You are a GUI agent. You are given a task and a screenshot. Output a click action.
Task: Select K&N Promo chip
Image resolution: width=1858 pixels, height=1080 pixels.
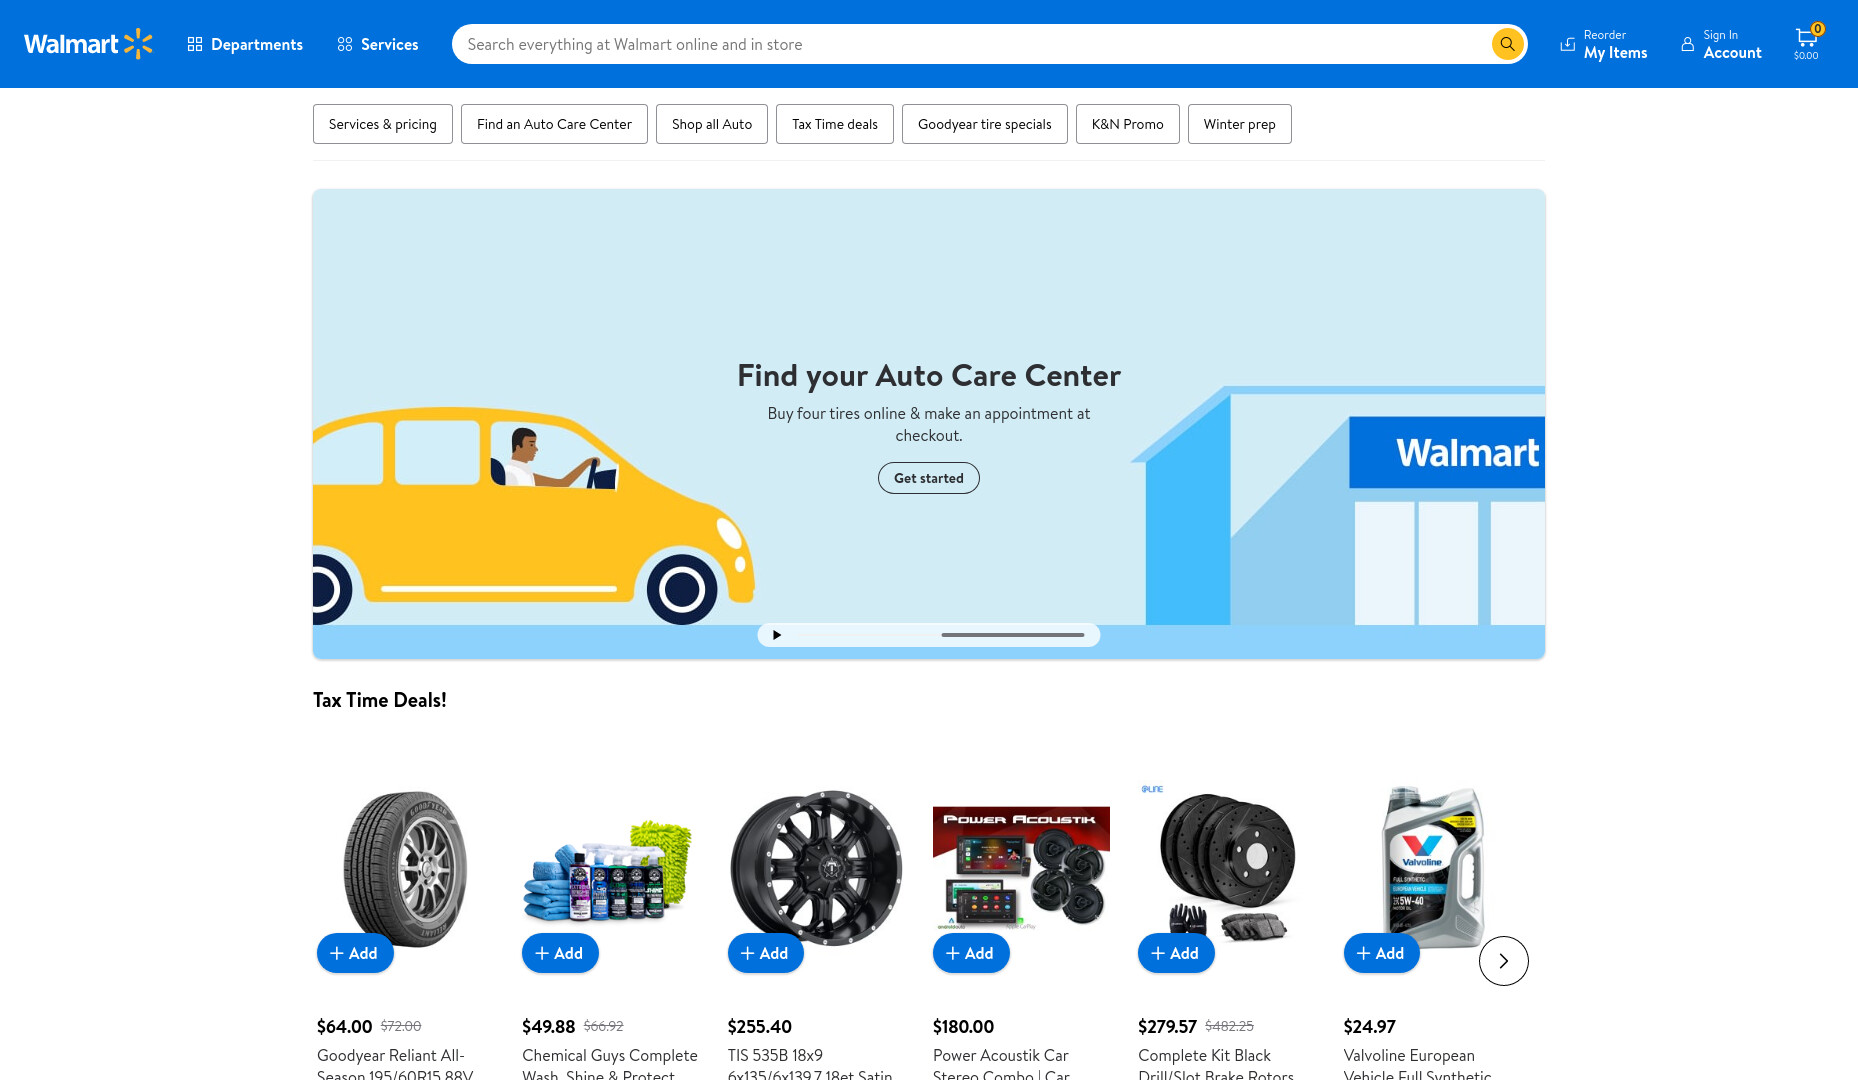click(1128, 124)
